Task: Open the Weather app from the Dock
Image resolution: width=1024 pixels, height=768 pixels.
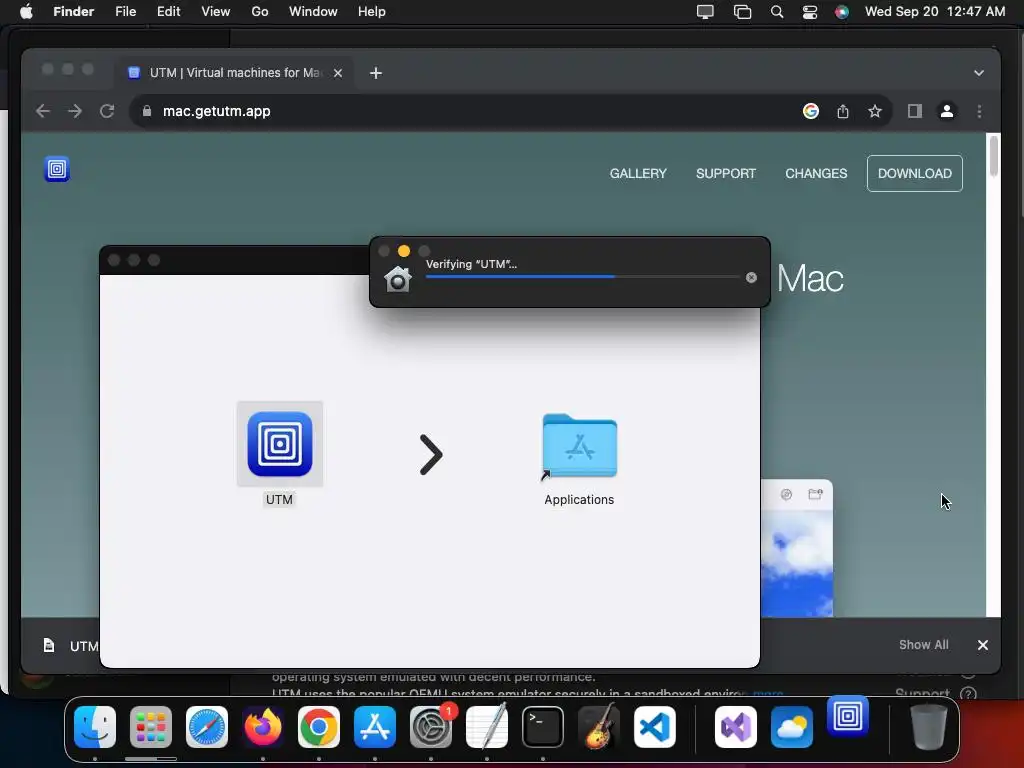Action: coord(792,727)
